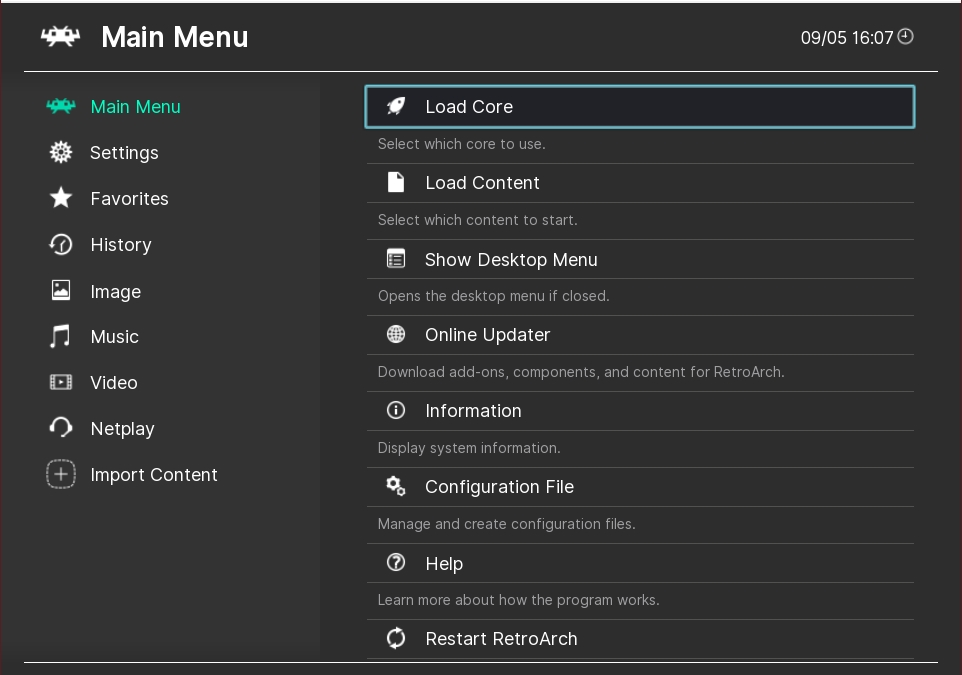Open the Main Menu sidebar tab

[135, 107]
